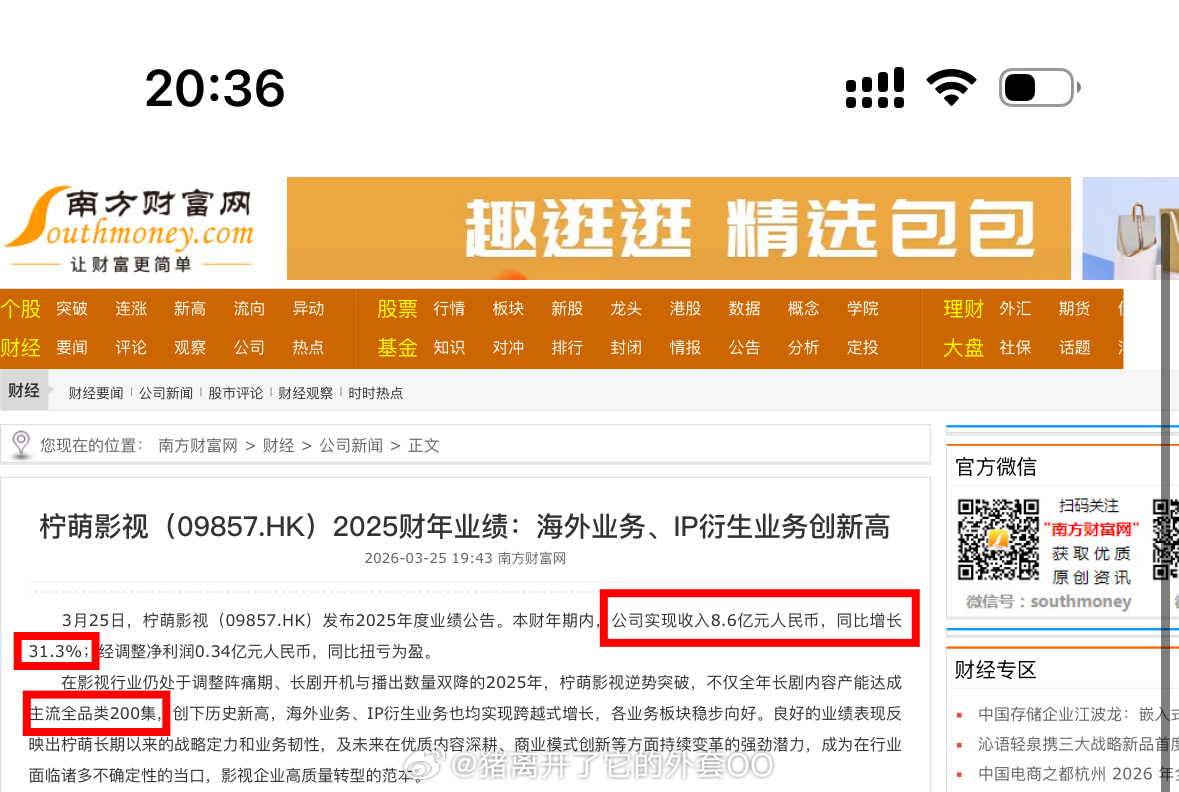Select the 个股 category heading
The height and width of the screenshot is (792, 1179).
20,308
